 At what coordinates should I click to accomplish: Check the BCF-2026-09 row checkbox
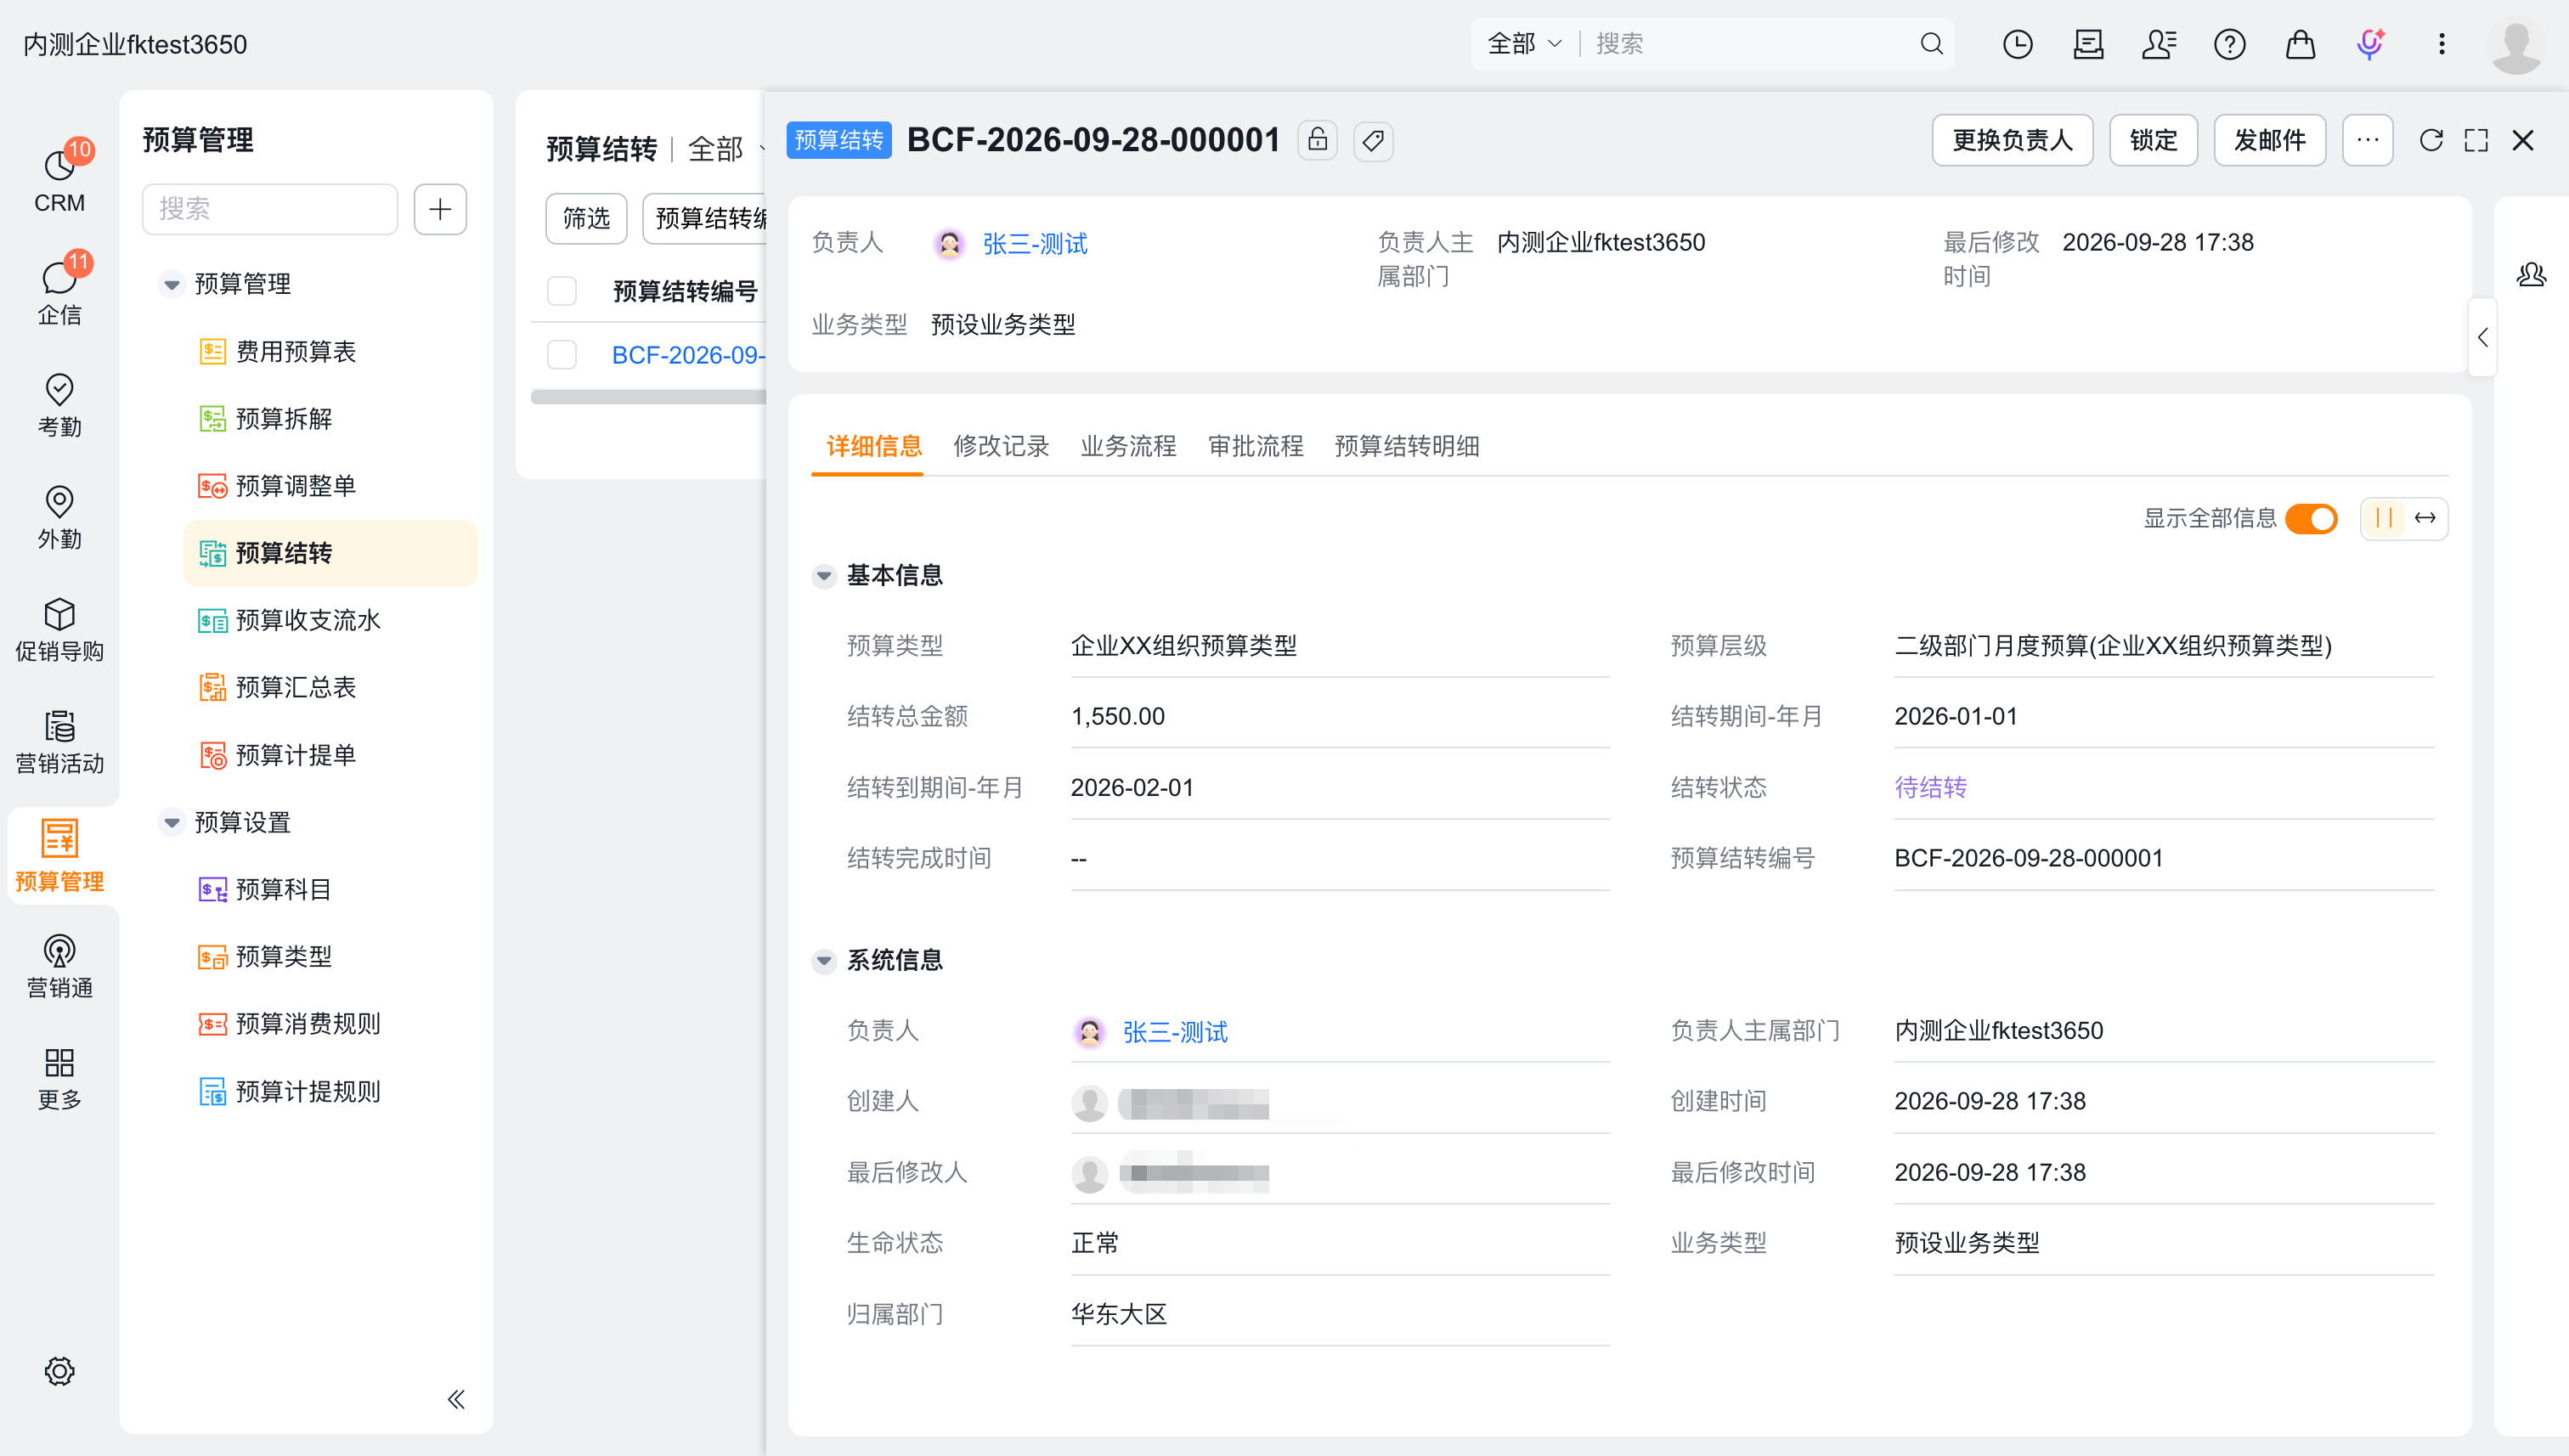562,355
